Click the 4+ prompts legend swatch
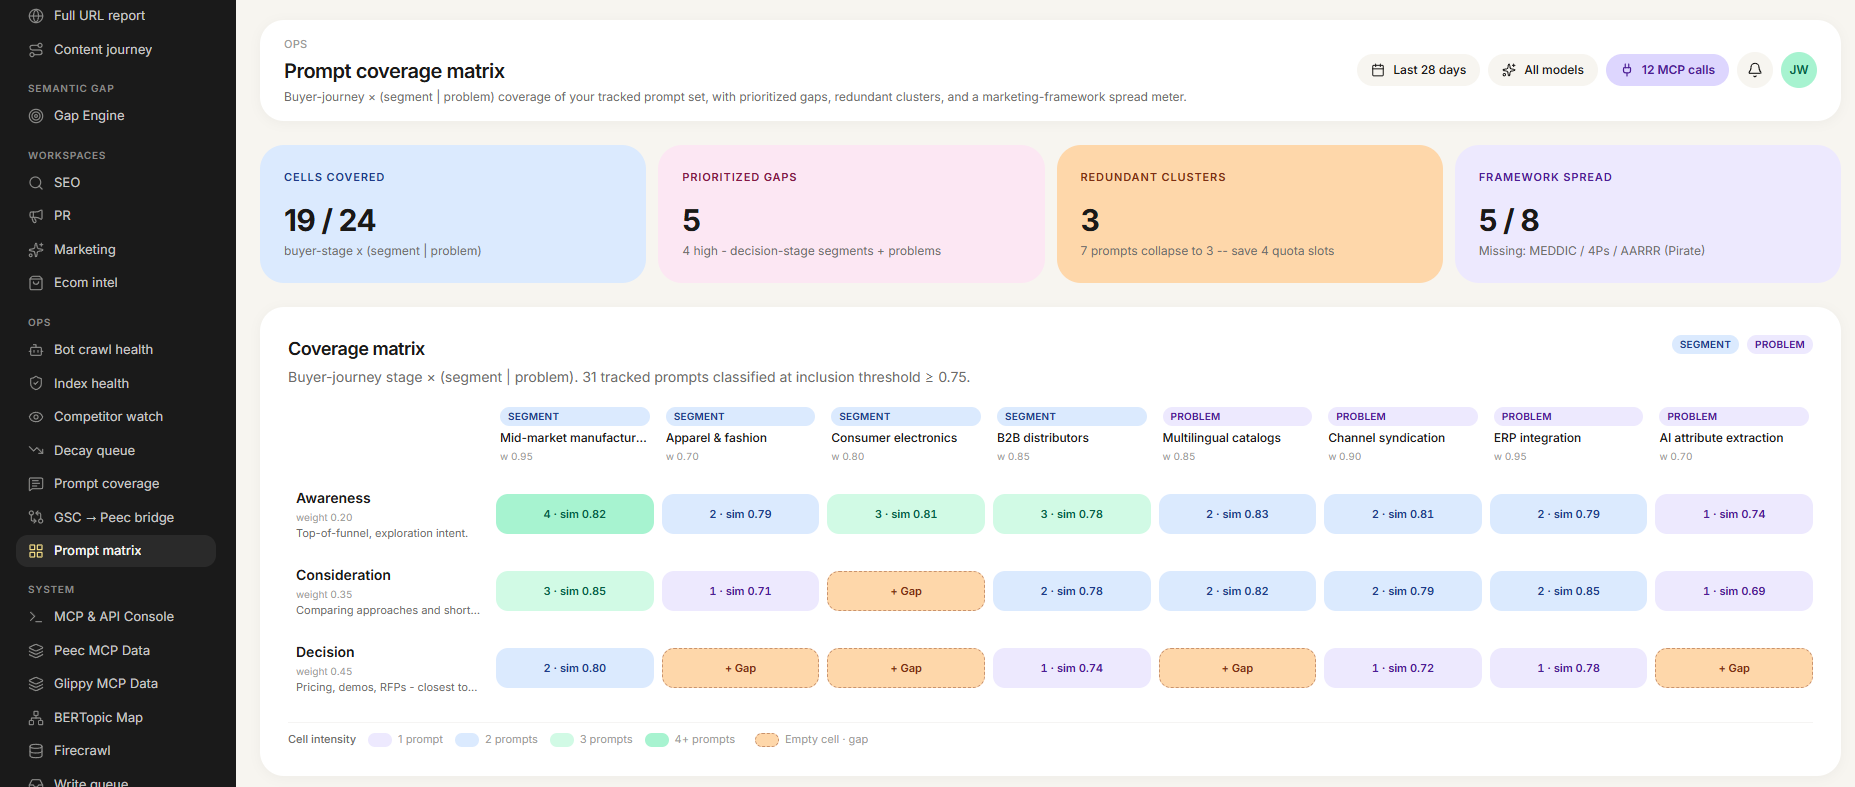This screenshot has width=1855, height=787. pyautogui.click(x=656, y=740)
